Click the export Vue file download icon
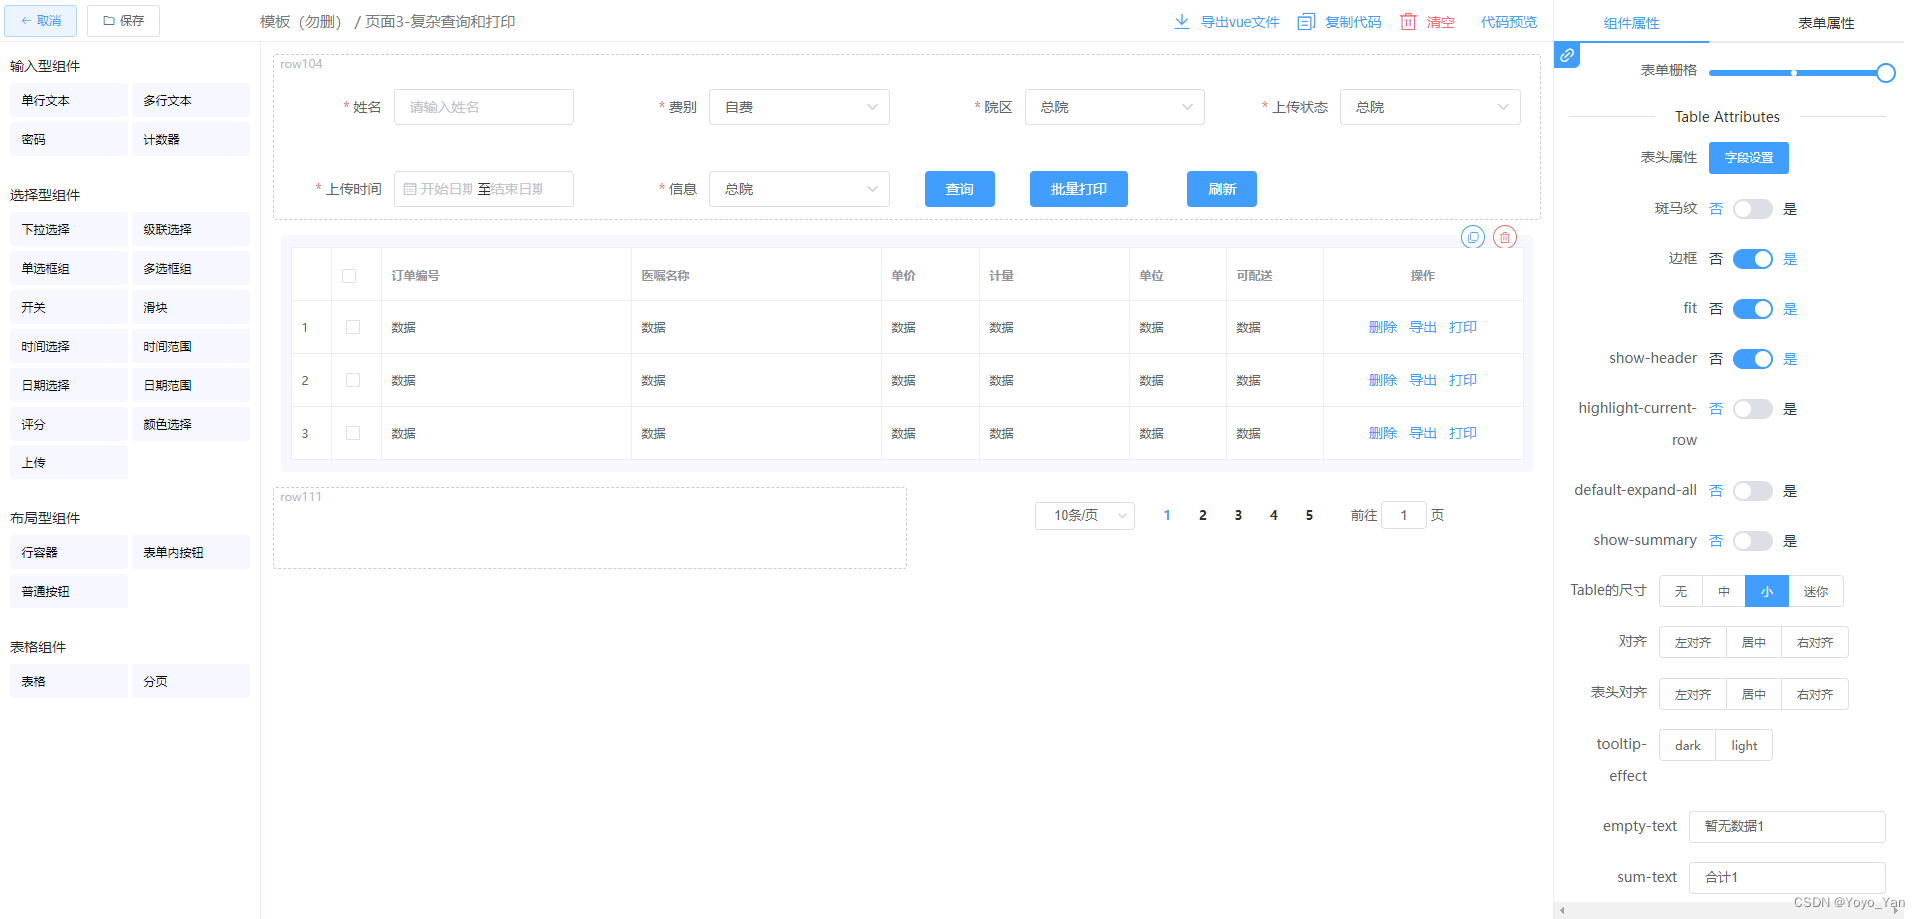Image resolution: width=1920 pixels, height=919 pixels. click(1181, 22)
